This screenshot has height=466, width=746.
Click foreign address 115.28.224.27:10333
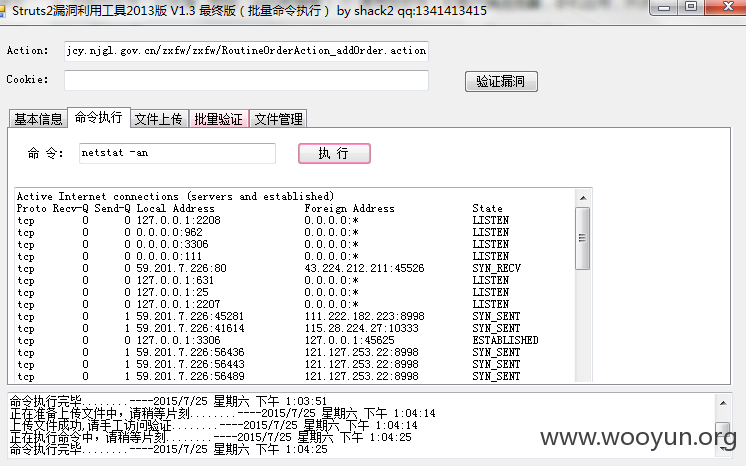[362, 328]
